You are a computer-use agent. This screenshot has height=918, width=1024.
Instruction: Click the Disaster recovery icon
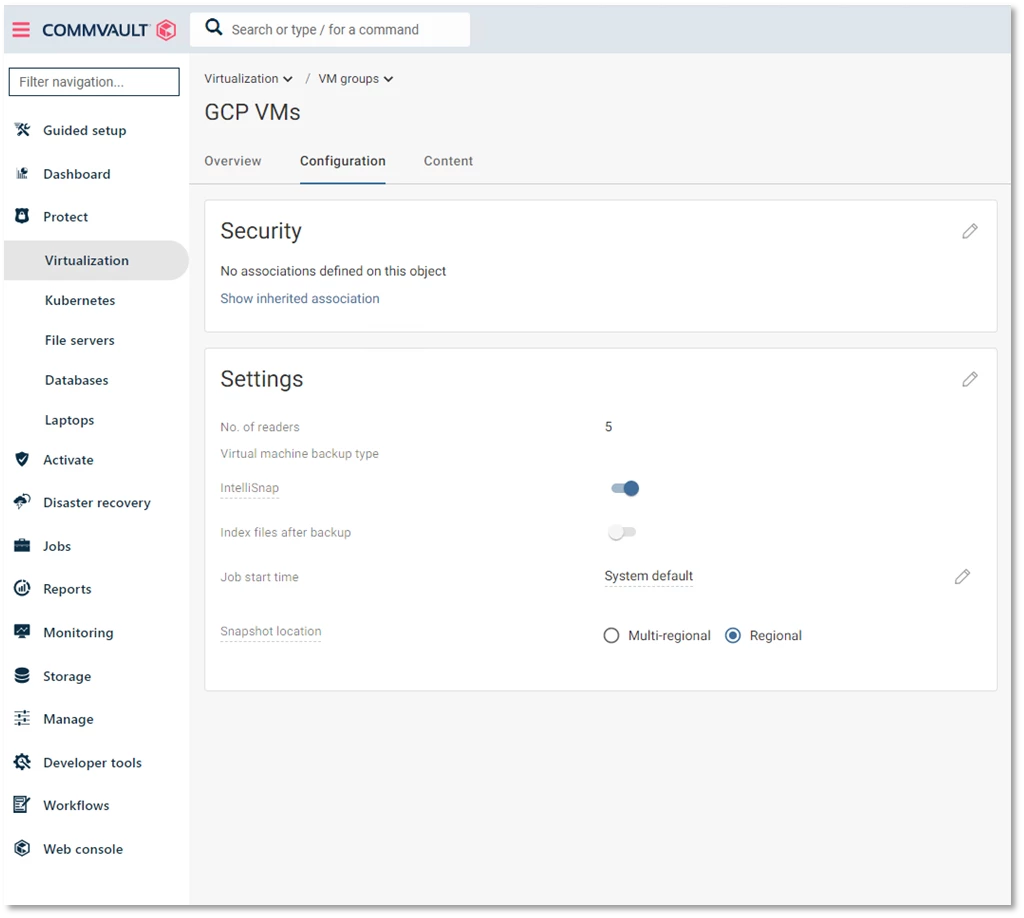click(22, 501)
